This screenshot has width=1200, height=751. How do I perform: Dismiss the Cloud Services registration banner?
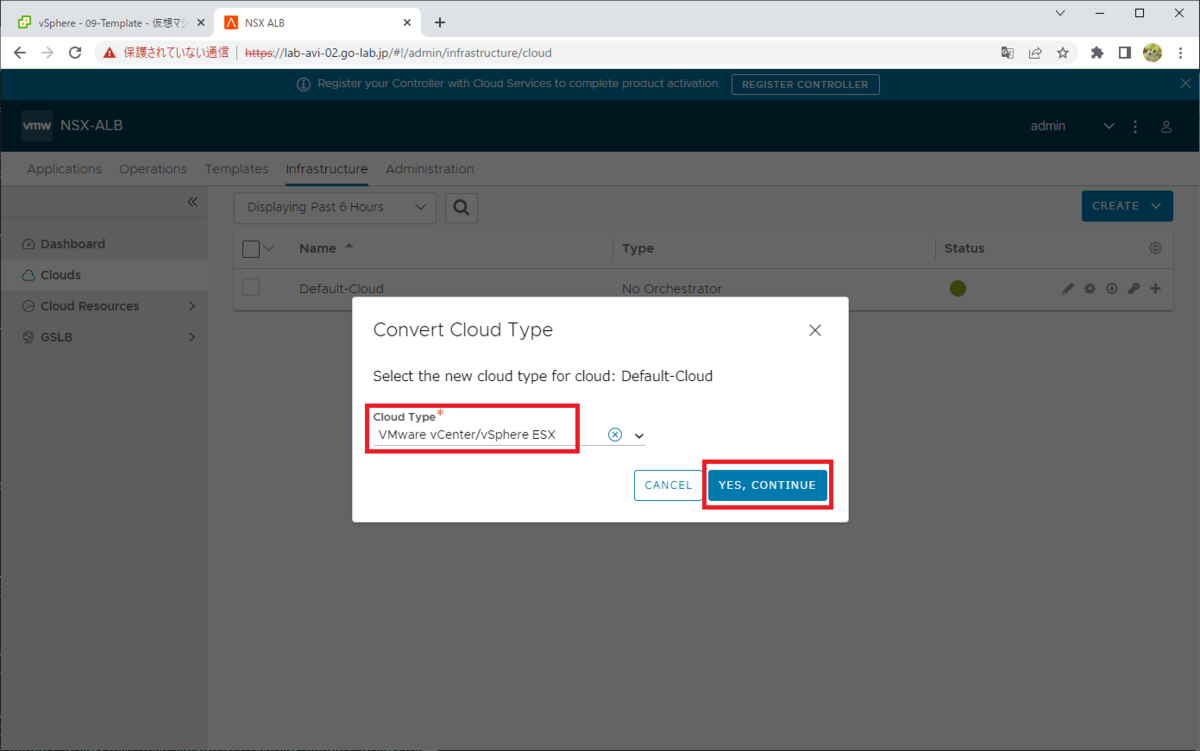[x=1185, y=84]
